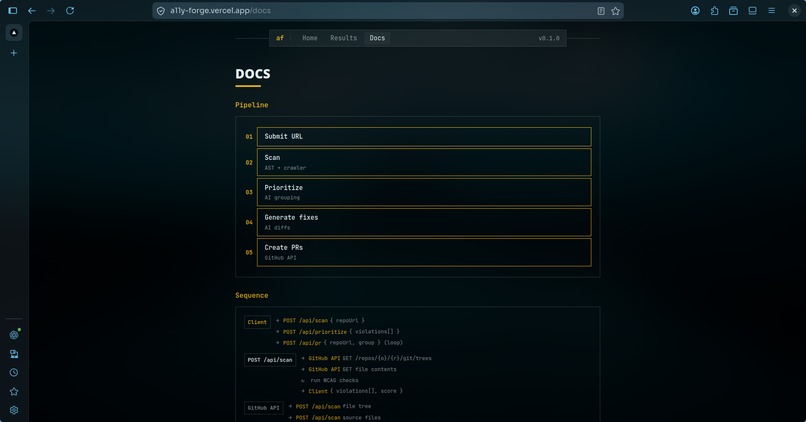Click the archive box toolbar icon

click(734, 10)
